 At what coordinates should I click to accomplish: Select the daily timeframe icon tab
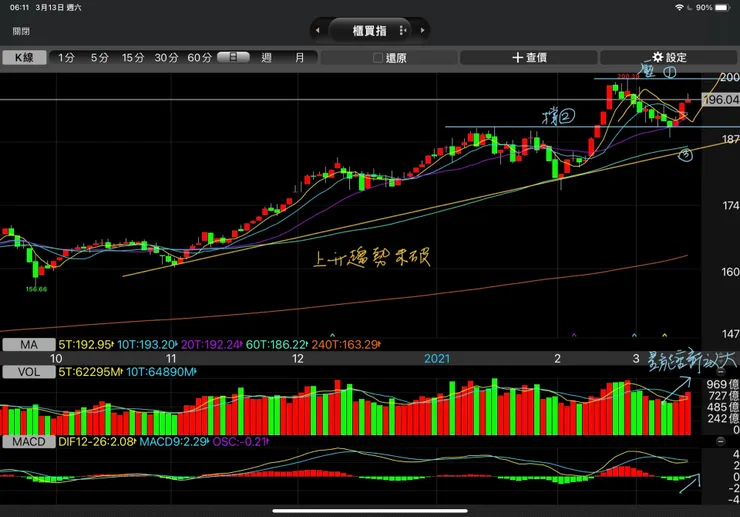pos(233,57)
